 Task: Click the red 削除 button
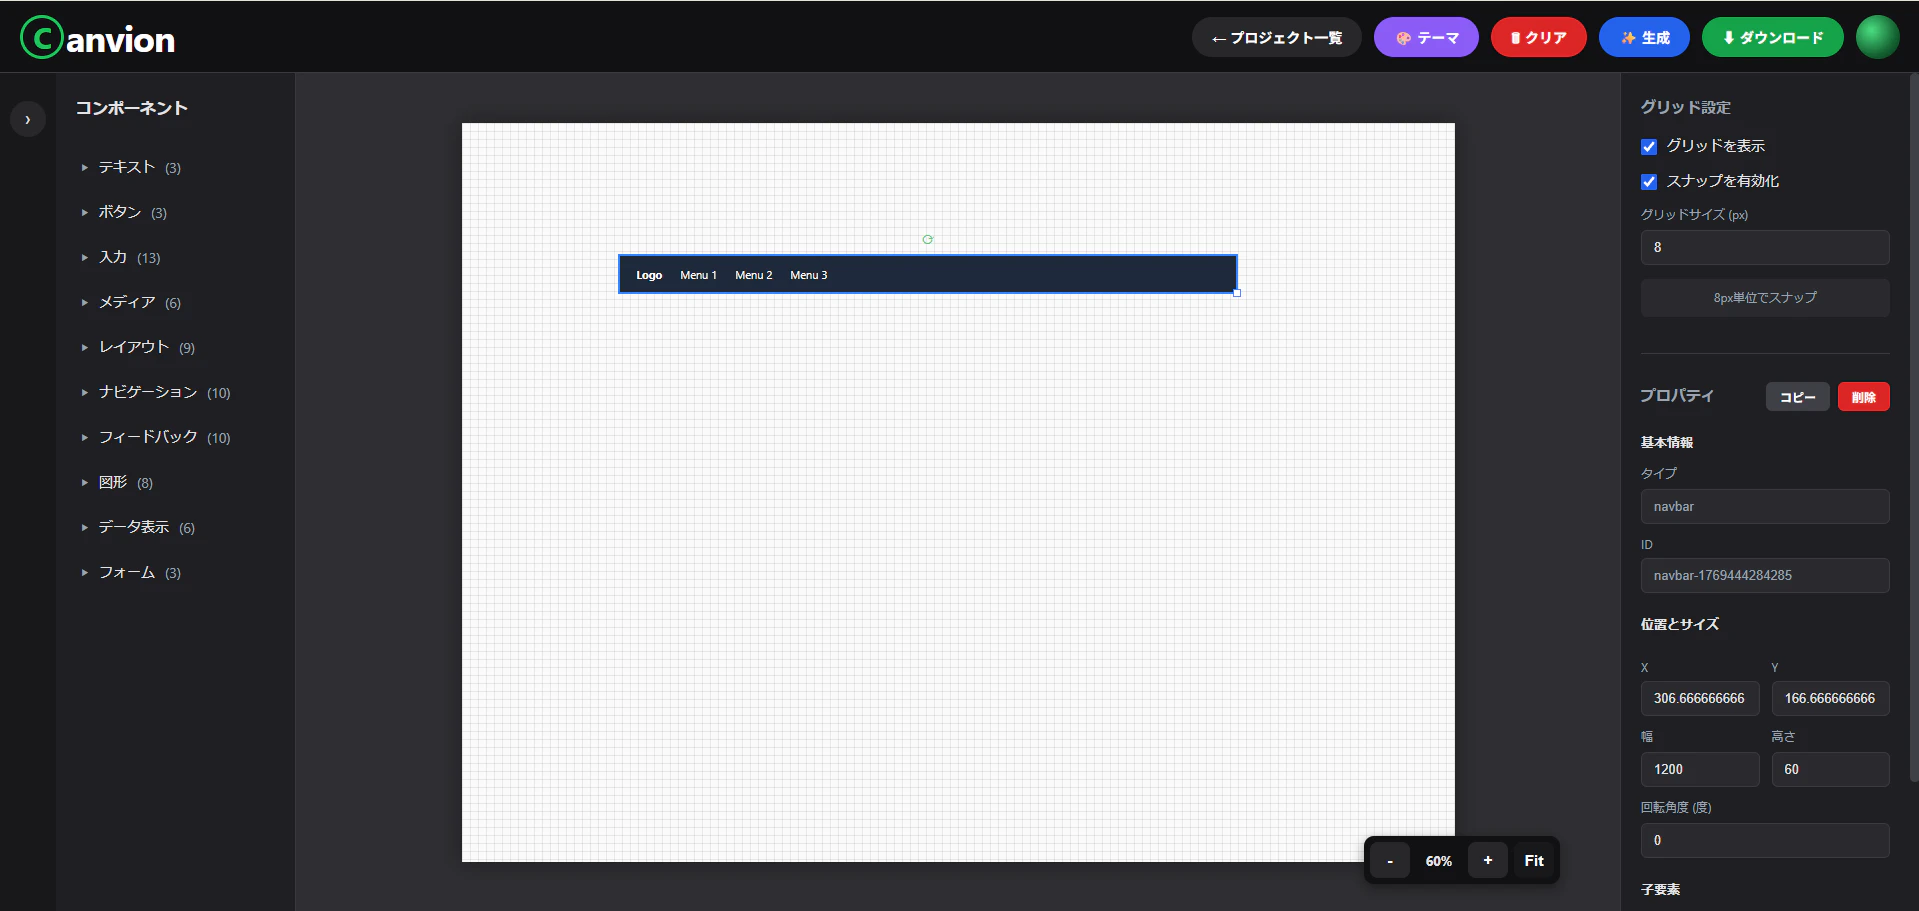click(1863, 397)
